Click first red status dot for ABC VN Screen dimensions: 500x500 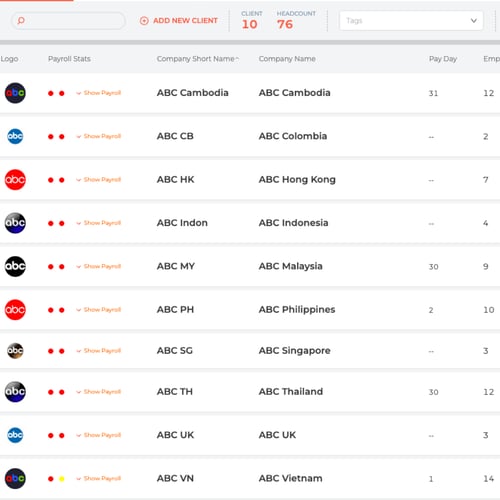tap(51, 479)
